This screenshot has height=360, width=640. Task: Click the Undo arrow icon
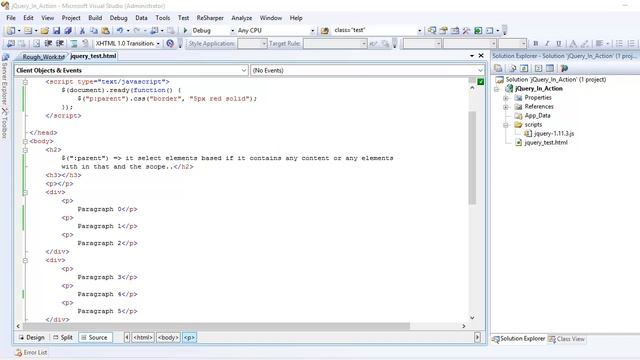(x=120, y=31)
